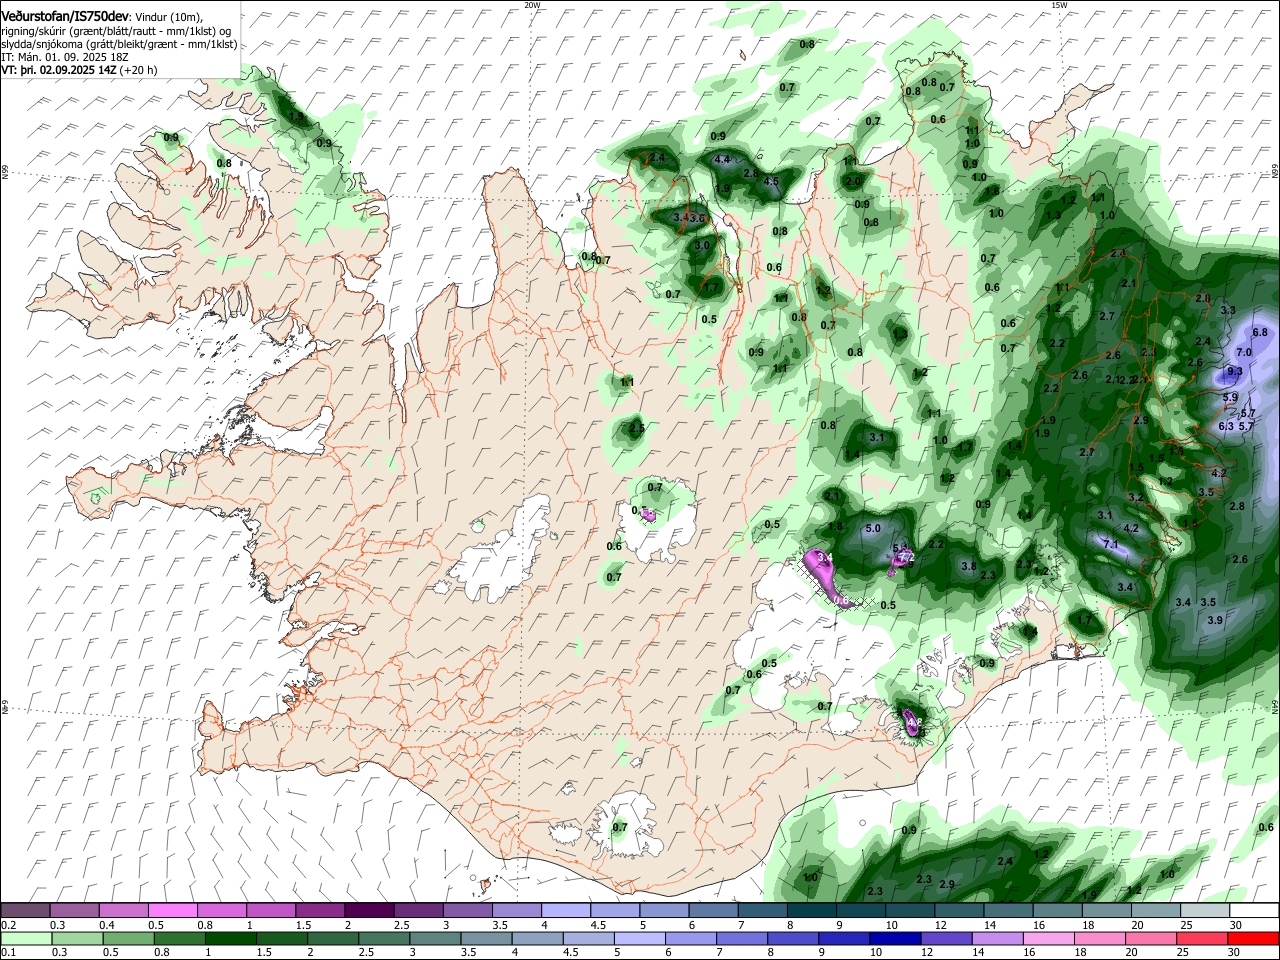Click the 15W longitude label
Viewport: 1280px width, 960px height.
(1059, 5)
